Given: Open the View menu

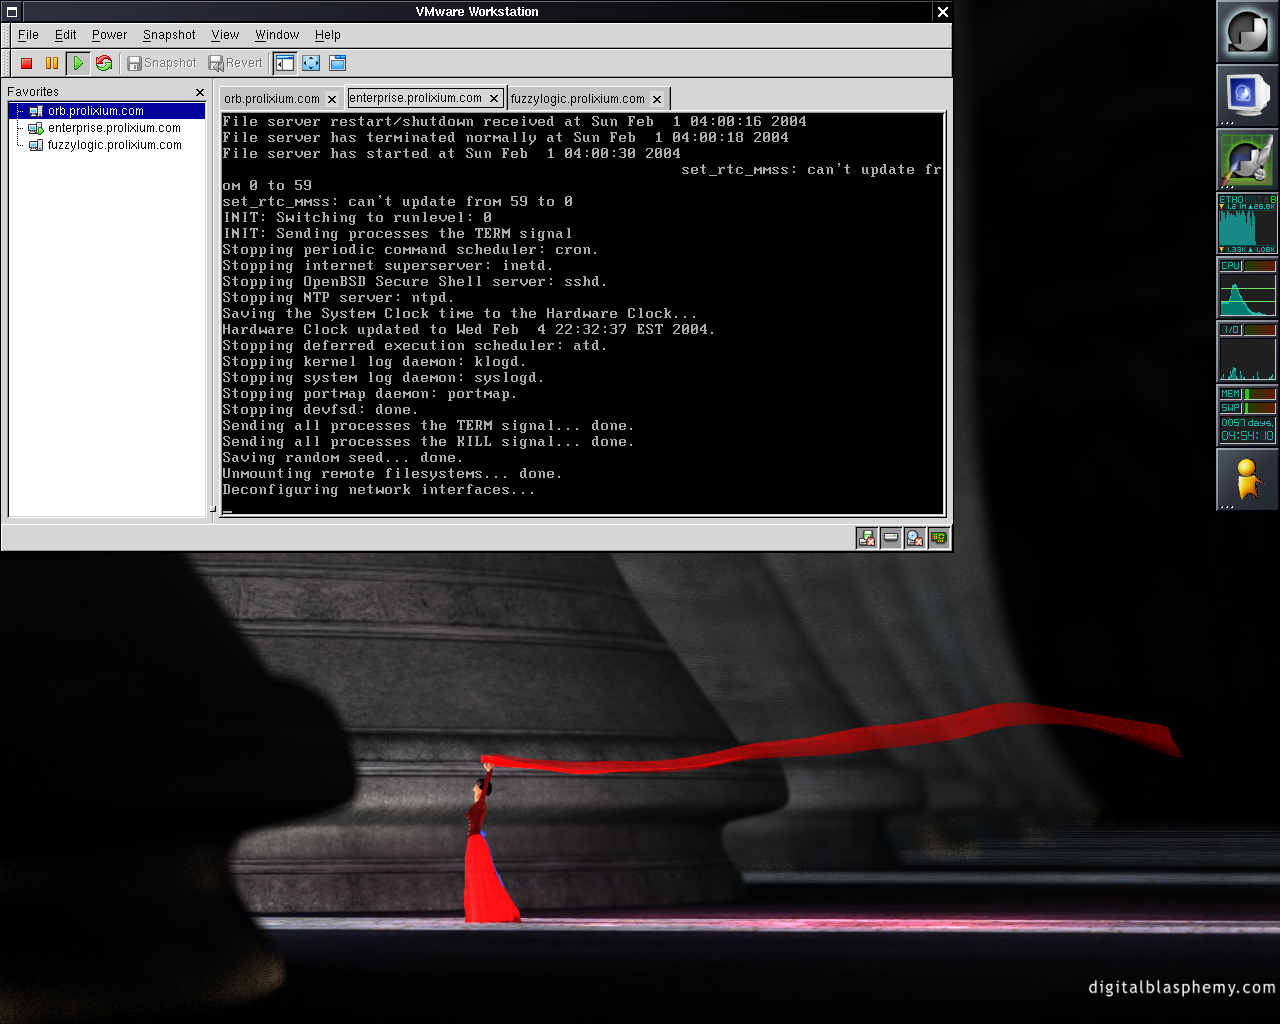Looking at the screenshot, I should (225, 35).
